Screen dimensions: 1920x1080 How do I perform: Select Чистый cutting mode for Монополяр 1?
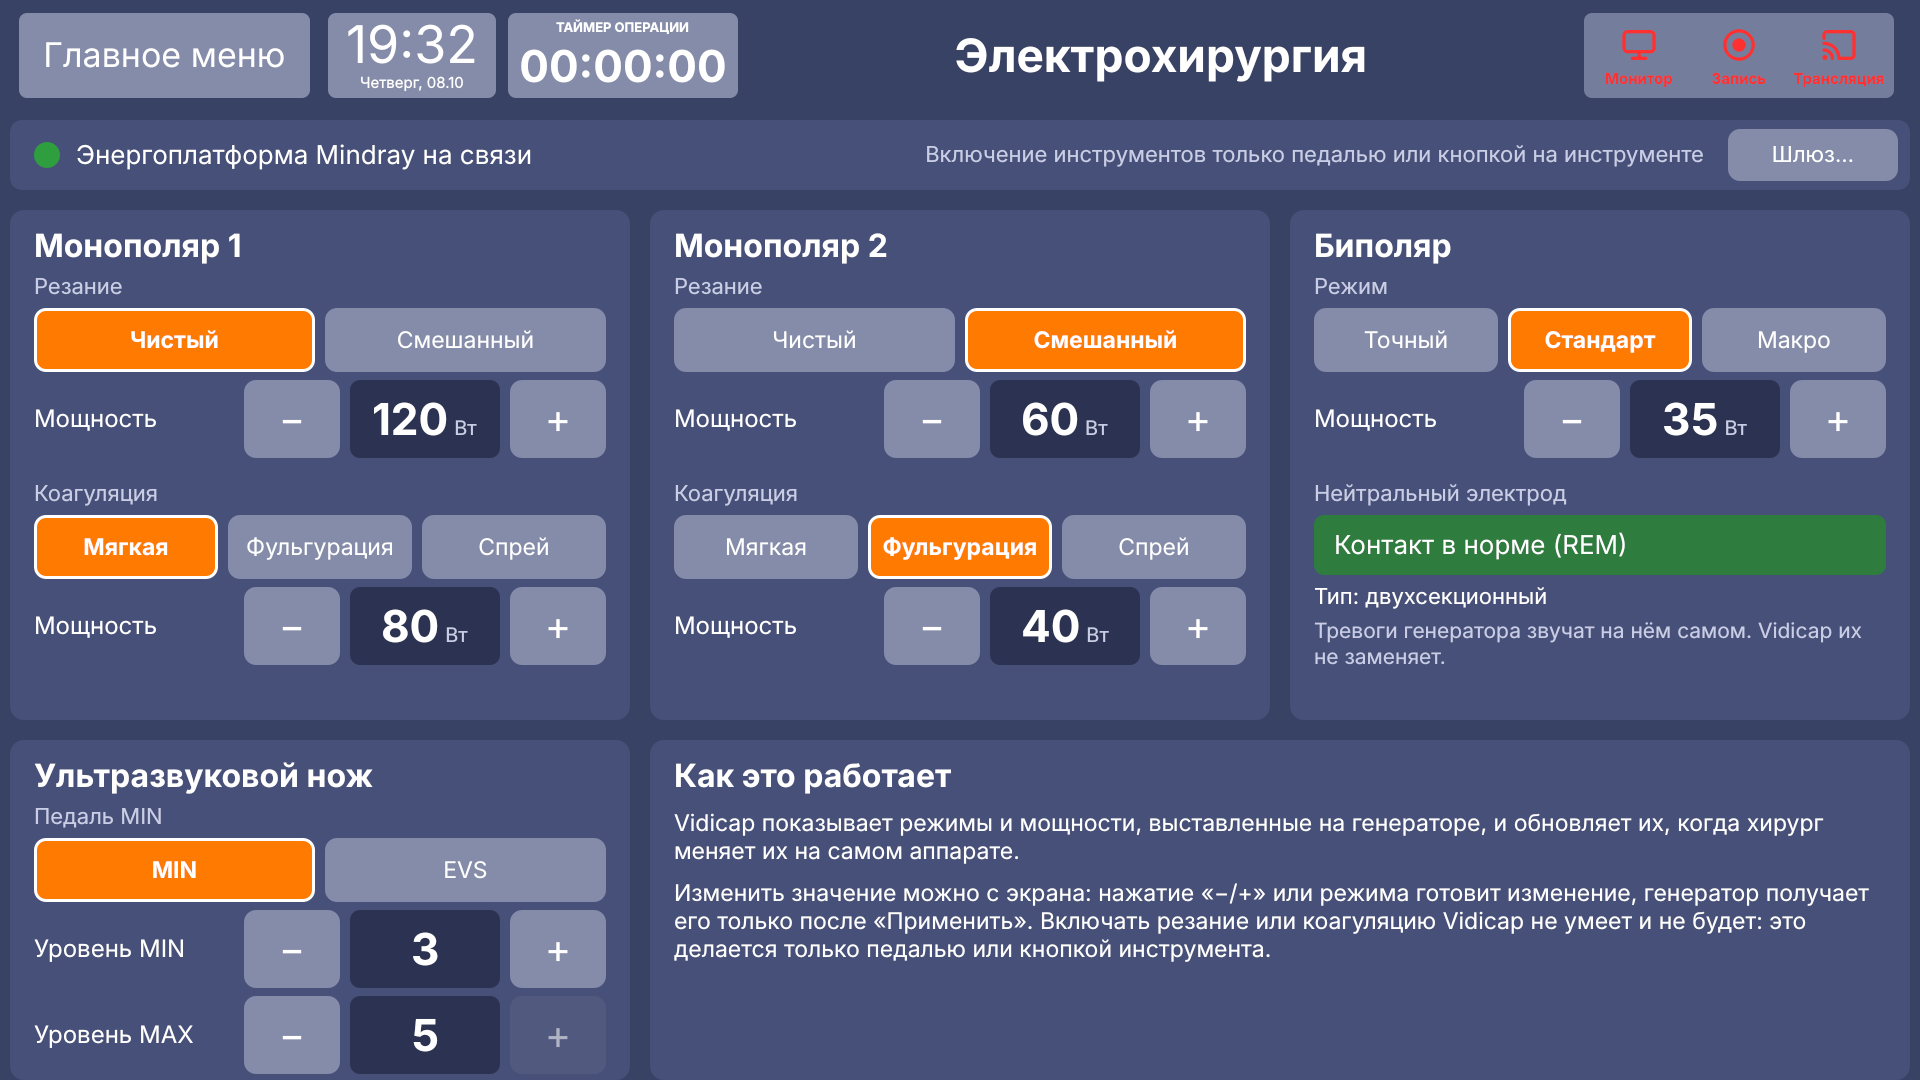174,340
